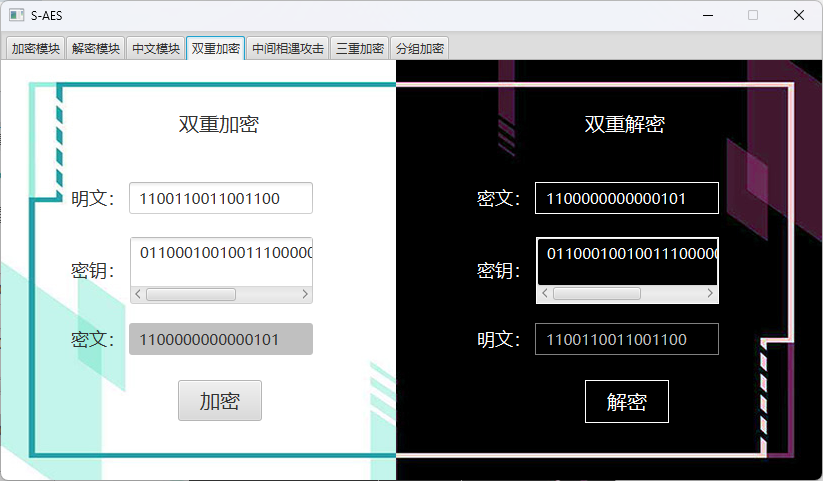Open the 中间相遇攻击 tab
The width and height of the screenshot is (823, 481).
(287, 48)
